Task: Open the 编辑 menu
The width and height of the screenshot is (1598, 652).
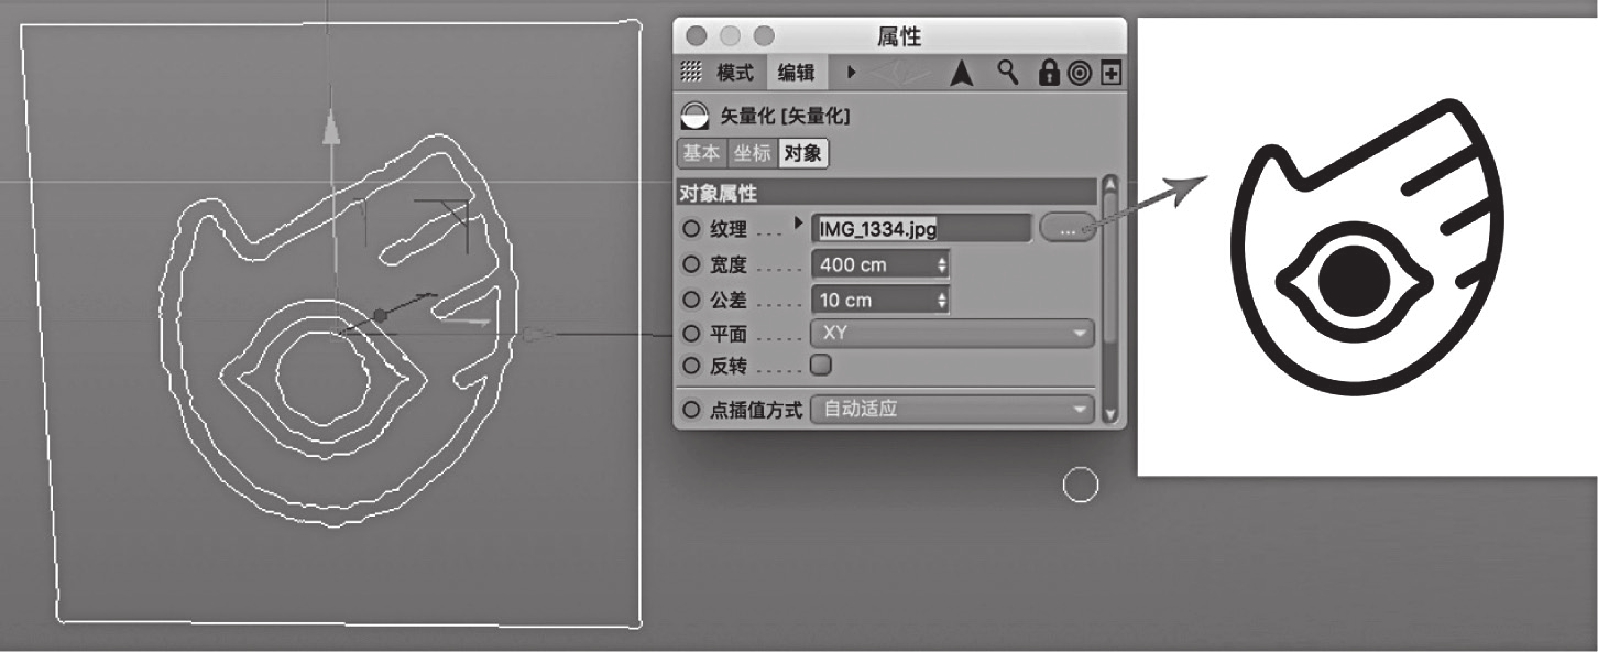Action: (x=796, y=73)
